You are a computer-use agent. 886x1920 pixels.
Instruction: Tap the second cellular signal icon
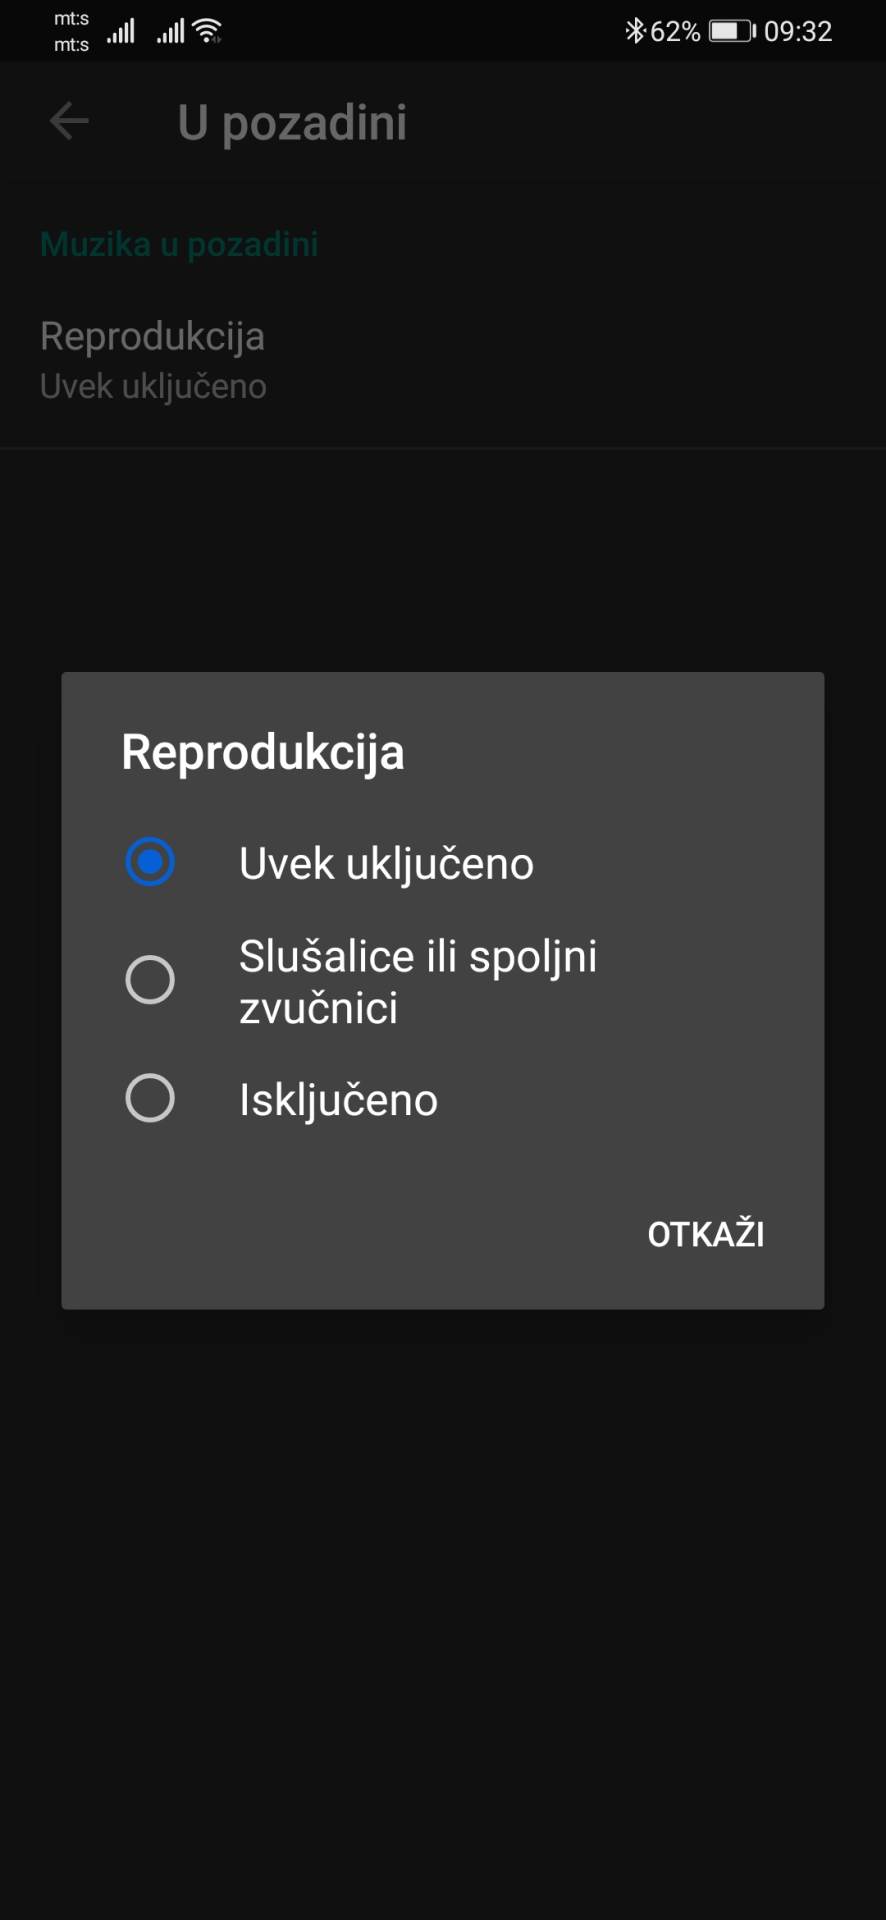[168, 30]
